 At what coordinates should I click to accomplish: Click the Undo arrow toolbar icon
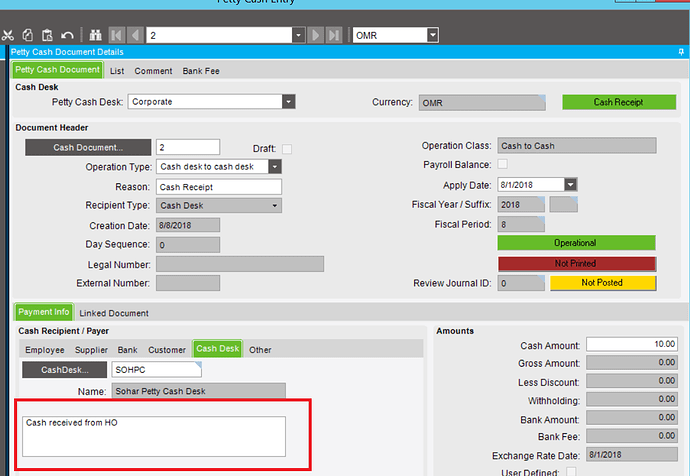click(67, 35)
